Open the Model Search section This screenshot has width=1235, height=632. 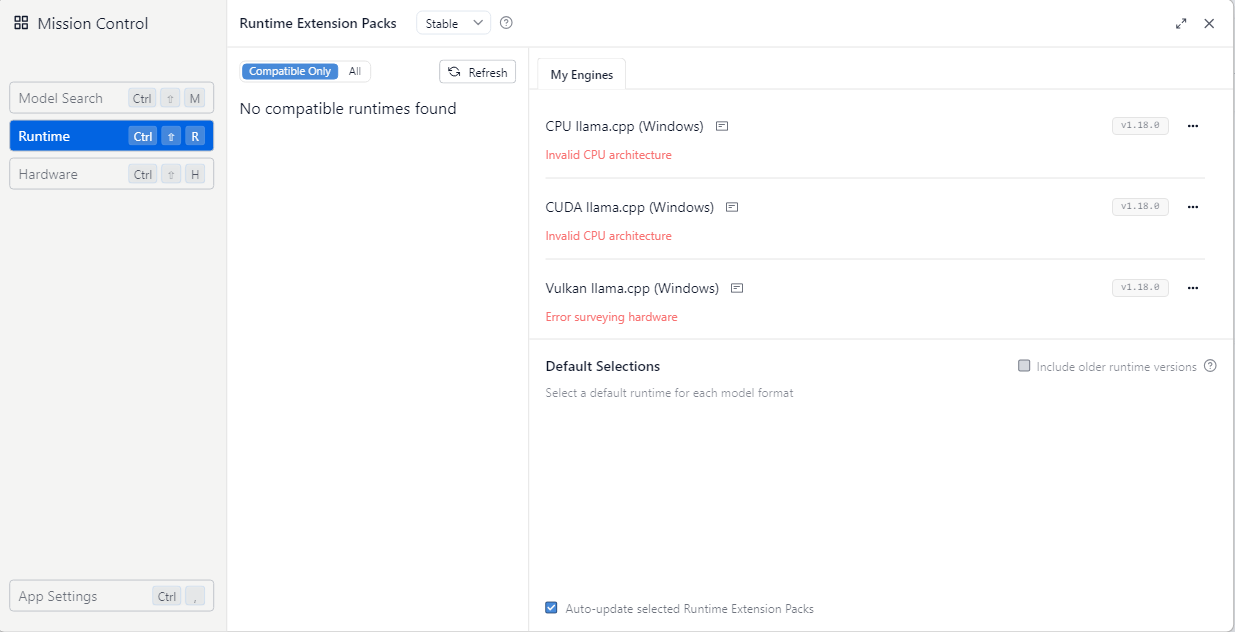coord(111,98)
